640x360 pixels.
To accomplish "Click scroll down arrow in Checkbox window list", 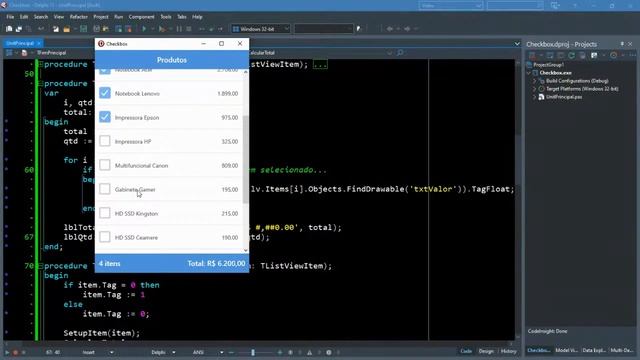I will pyautogui.click(x=245, y=250).
